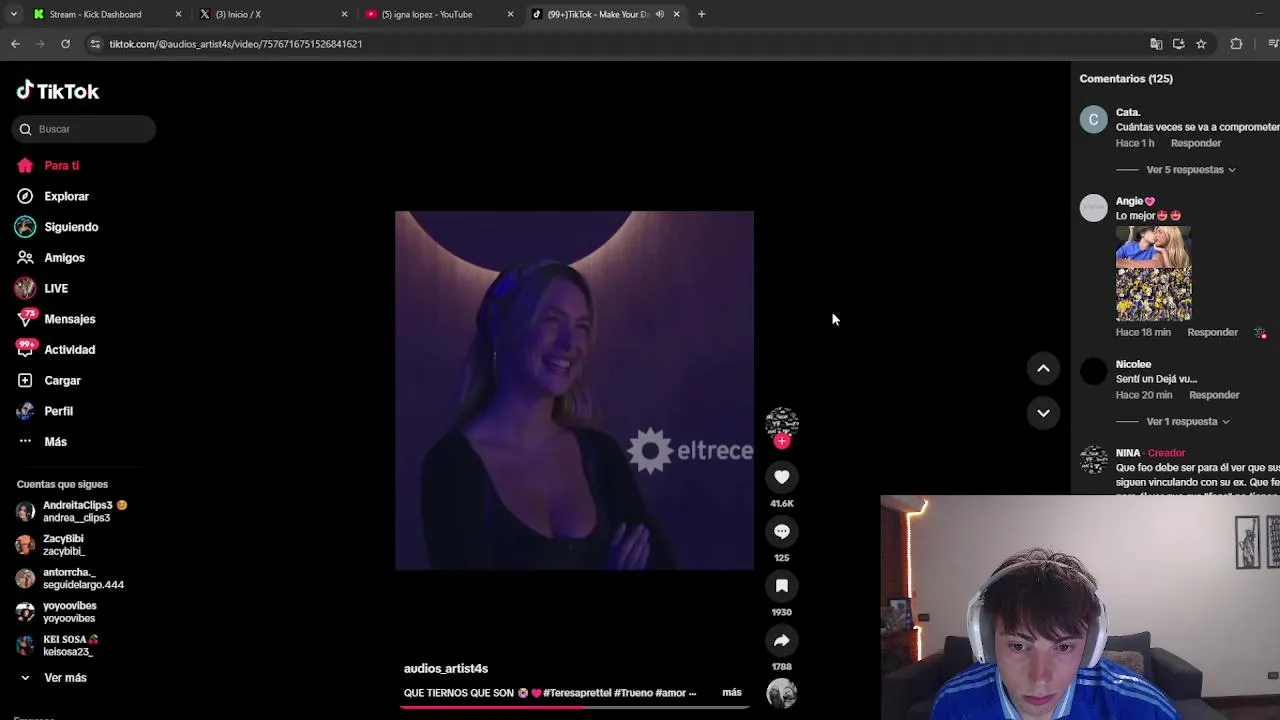The height and width of the screenshot is (720, 1280).
Task: Mute the TikTok tab audio icon
Action: [x=659, y=14]
